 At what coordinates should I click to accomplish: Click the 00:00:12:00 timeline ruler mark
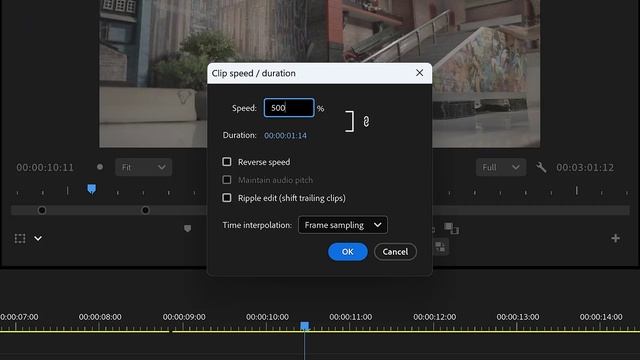pos(435,317)
